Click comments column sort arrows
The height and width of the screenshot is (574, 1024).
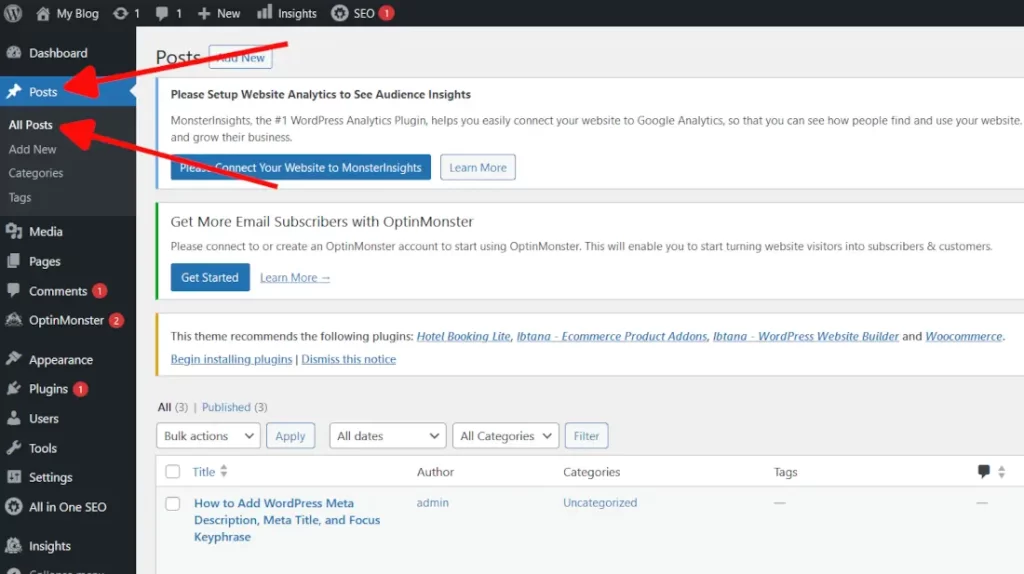(1001, 471)
